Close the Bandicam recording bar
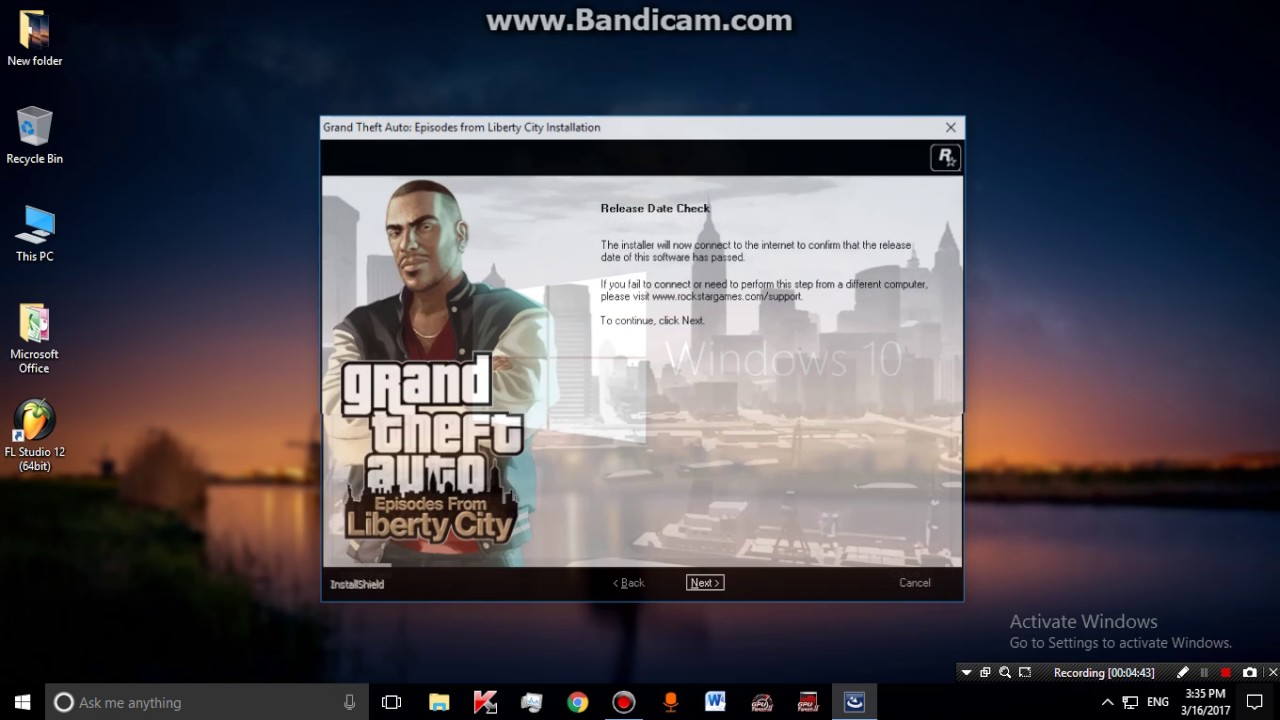Viewport: 1280px width, 720px height. pyautogui.click(x=1272, y=673)
